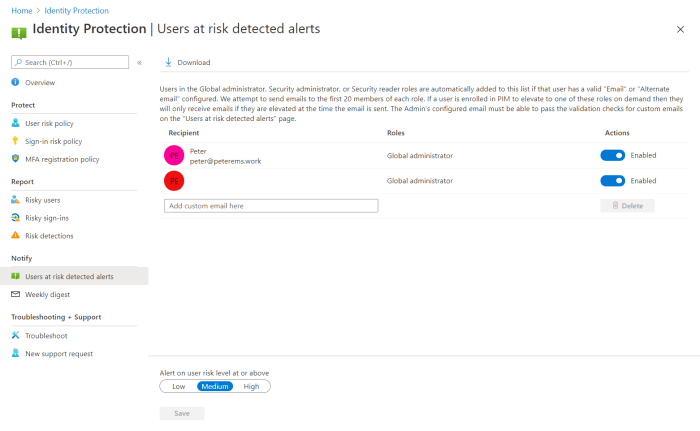Choose High as alert risk level
Screen dimensions: 700x431
(251, 386)
